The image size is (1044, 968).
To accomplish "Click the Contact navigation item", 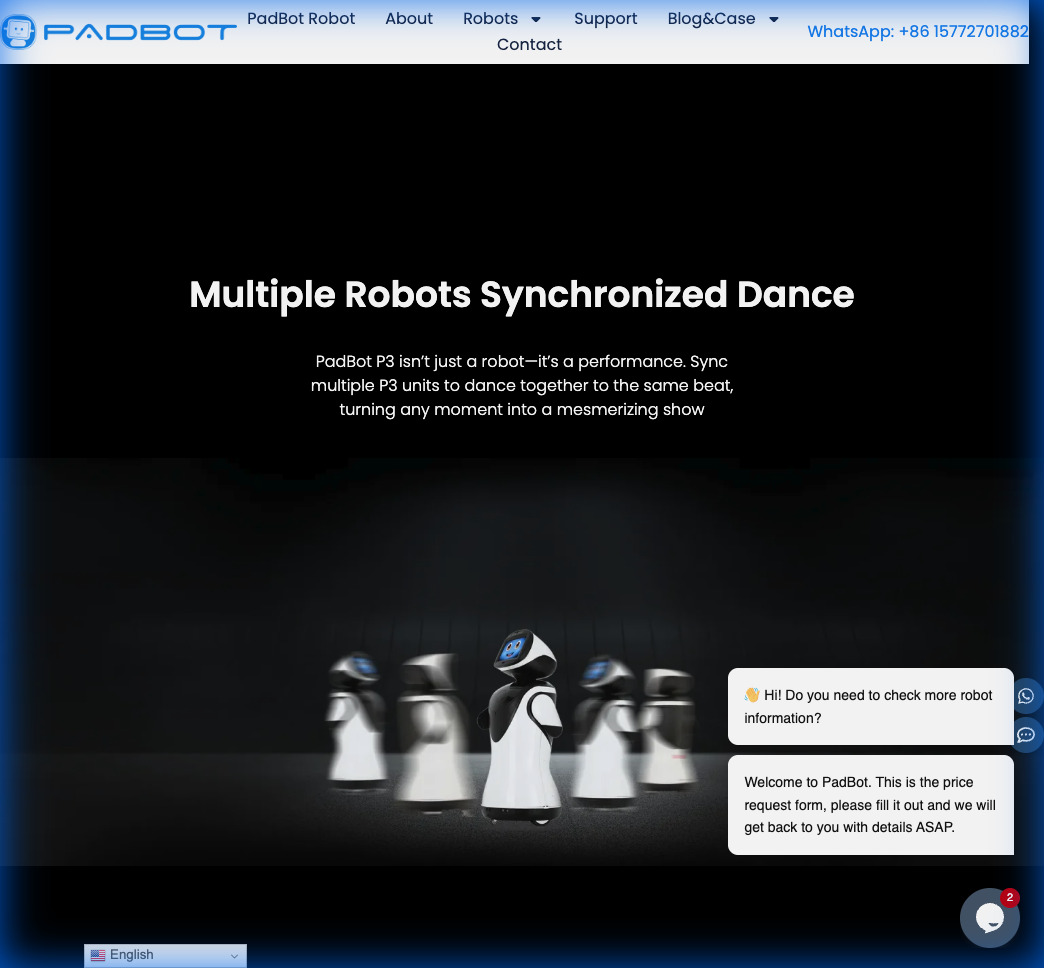I will coord(529,44).
